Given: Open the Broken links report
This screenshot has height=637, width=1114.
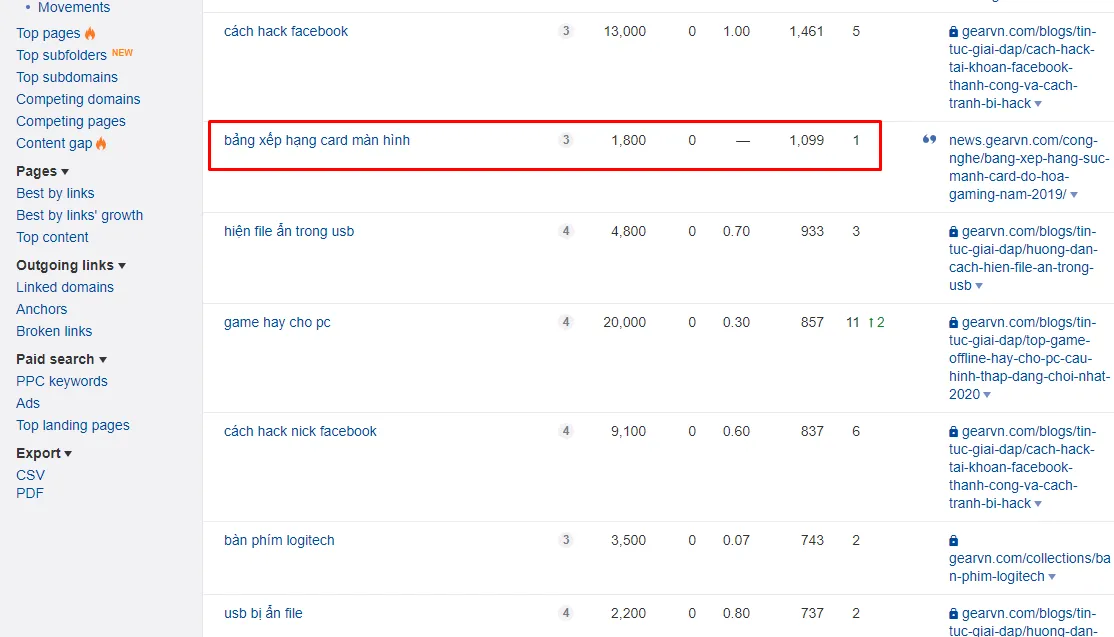Looking at the screenshot, I should (x=54, y=331).
